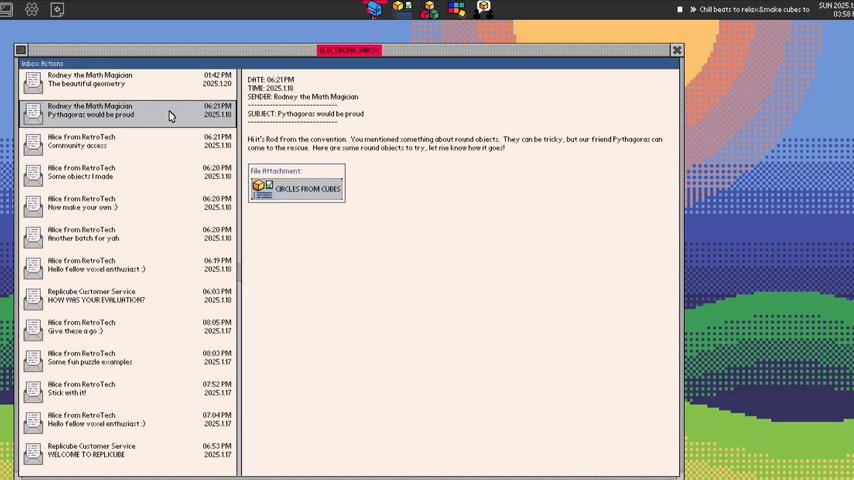Click the color palette squares dock icon
The height and width of the screenshot is (480, 854).
(457, 9)
